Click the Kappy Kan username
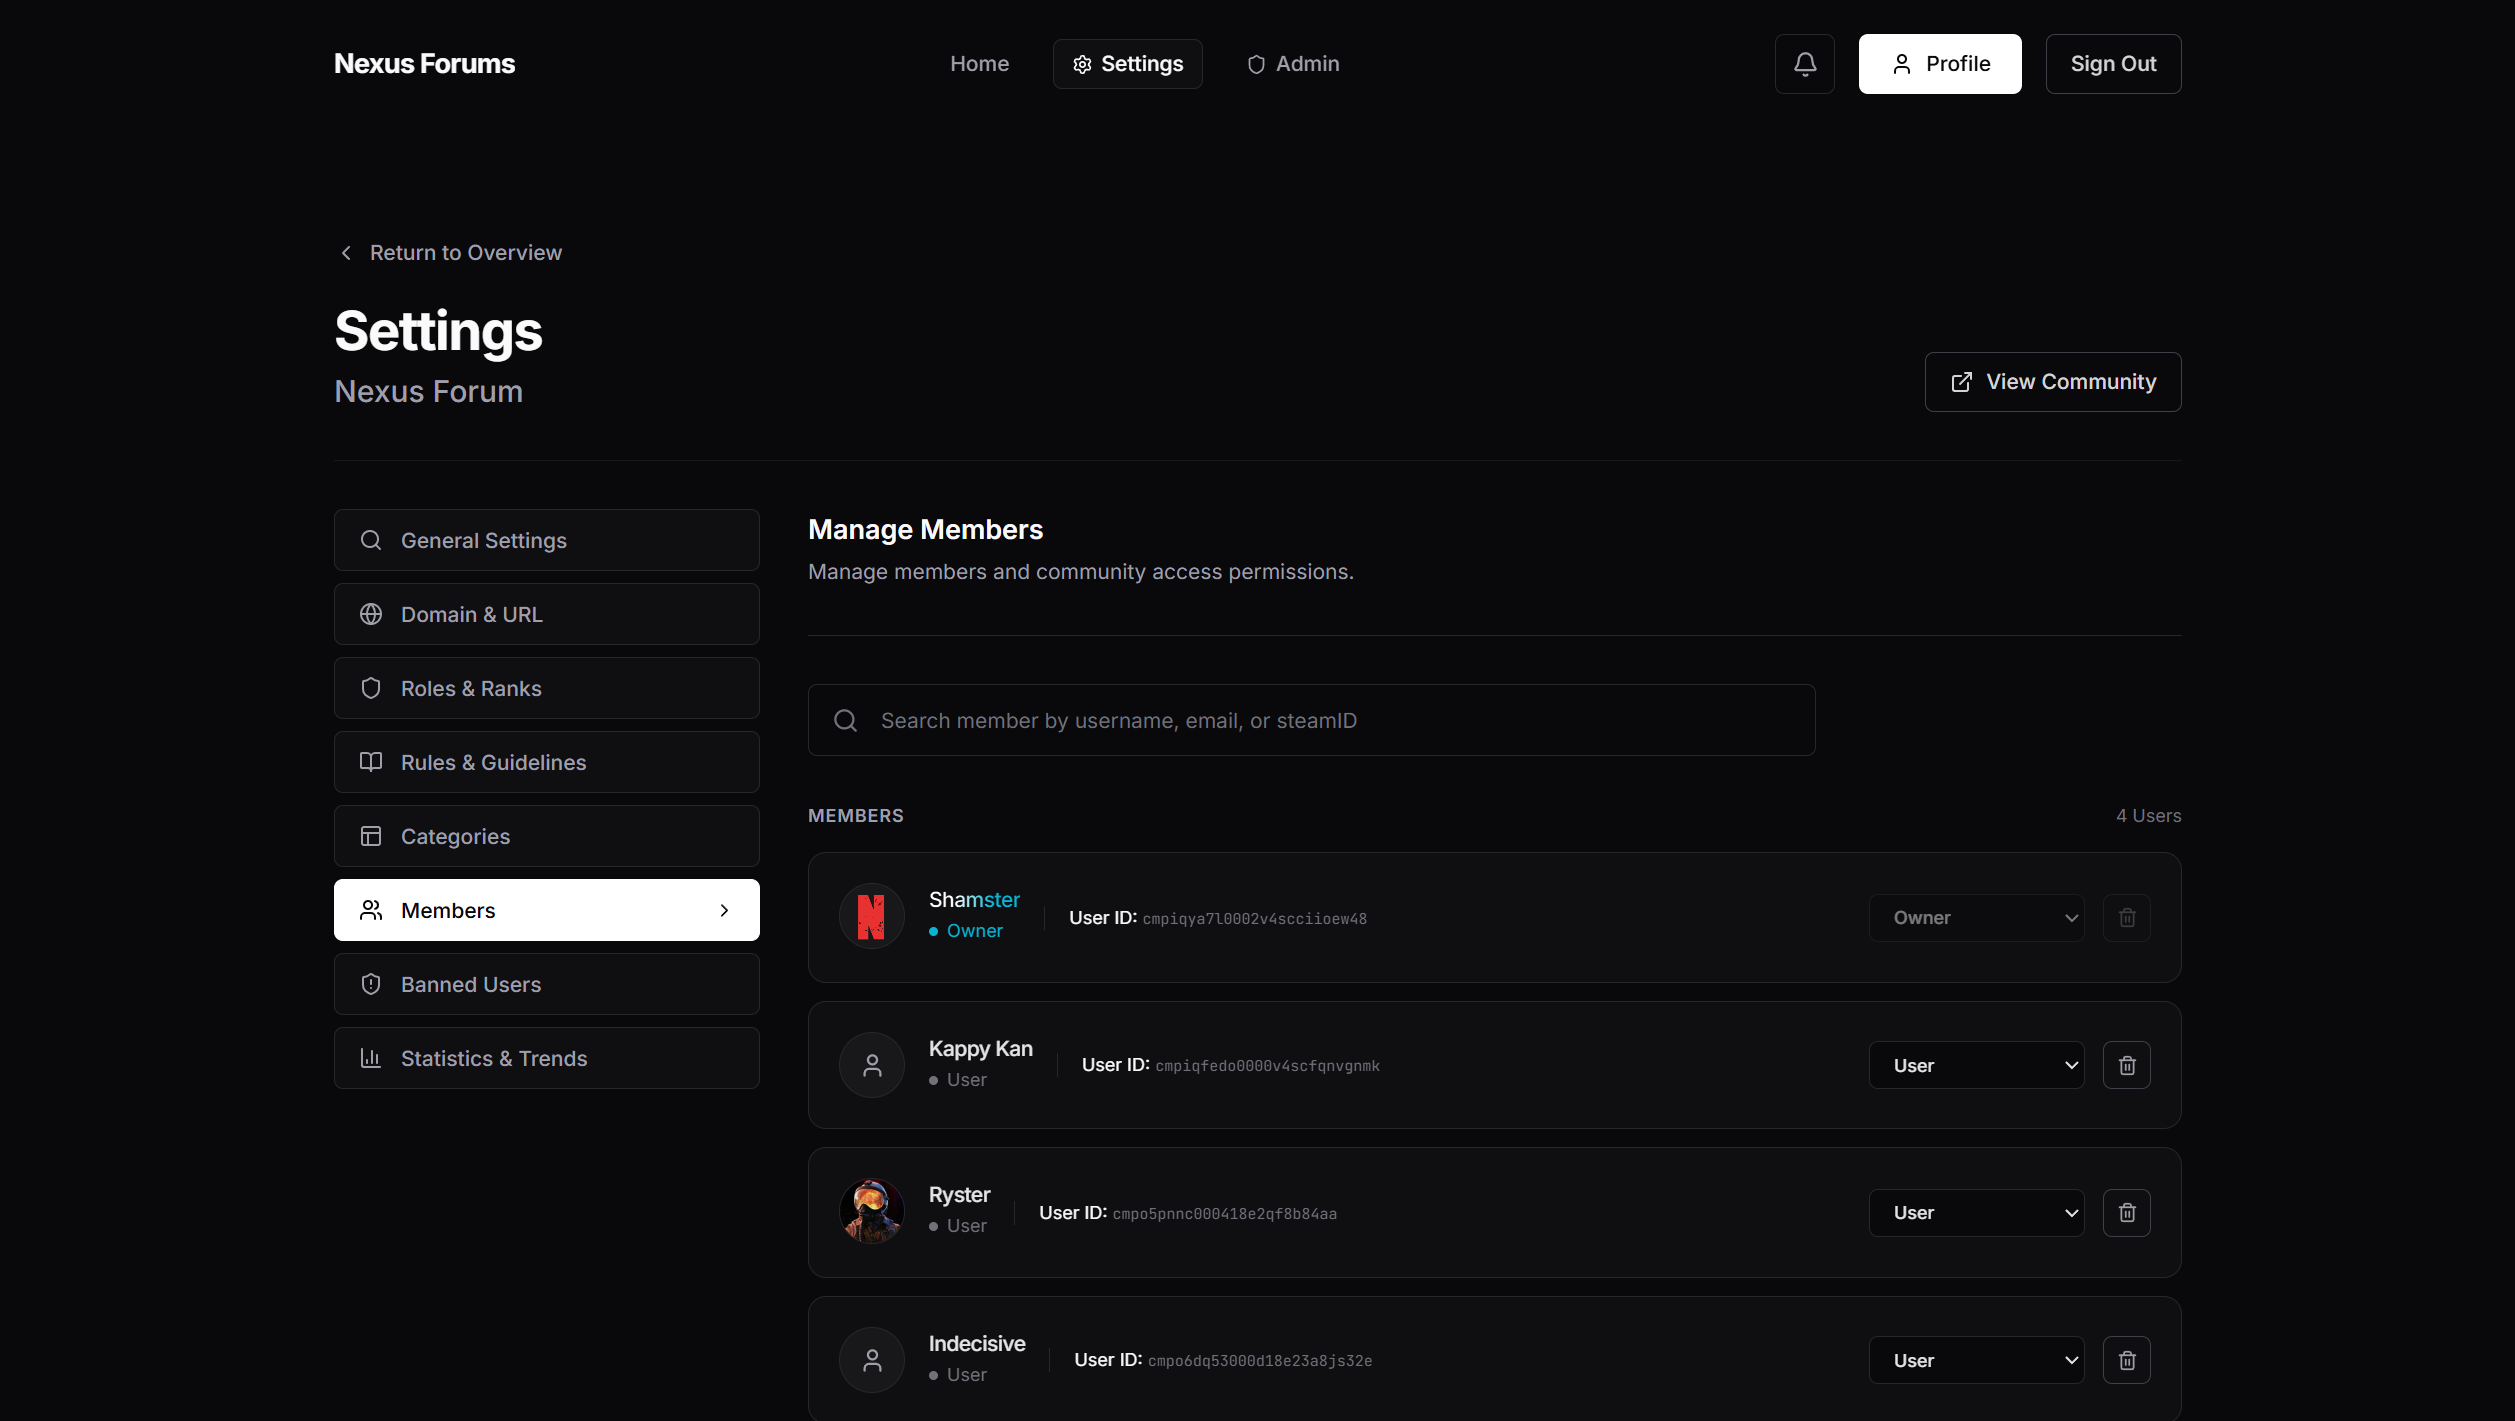 point(980,1049)
